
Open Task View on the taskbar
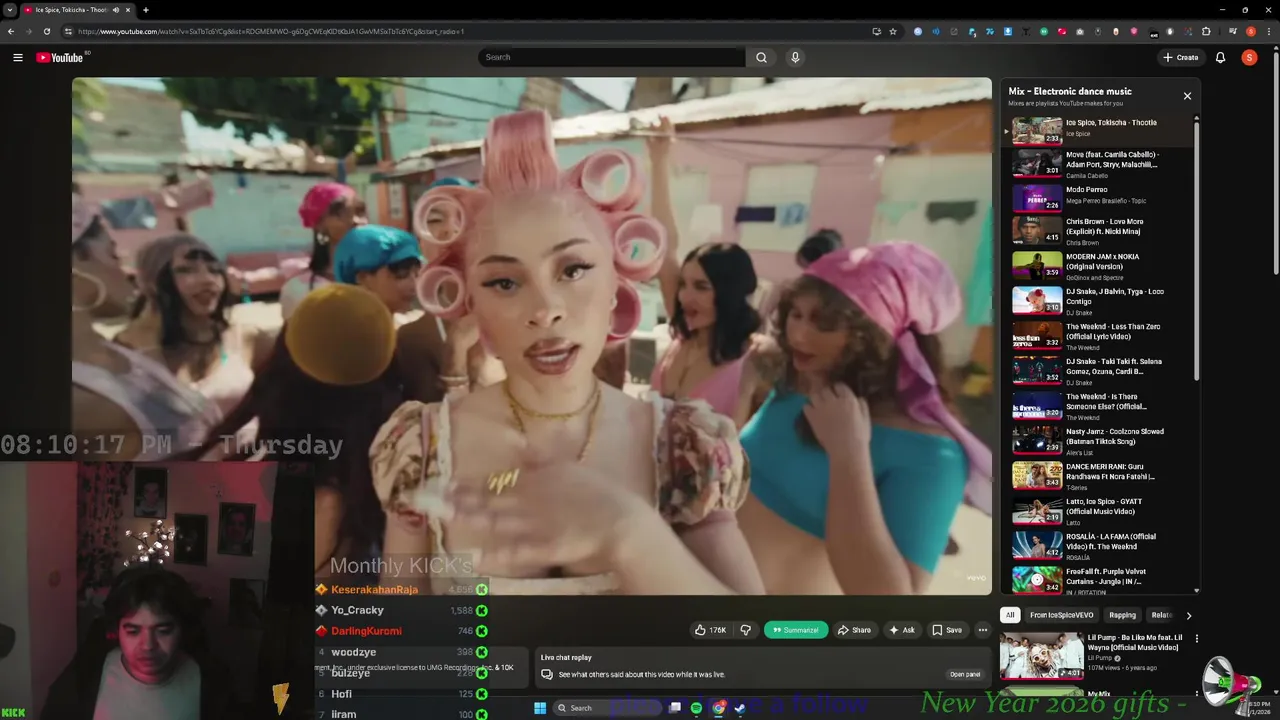coord(675,708)
